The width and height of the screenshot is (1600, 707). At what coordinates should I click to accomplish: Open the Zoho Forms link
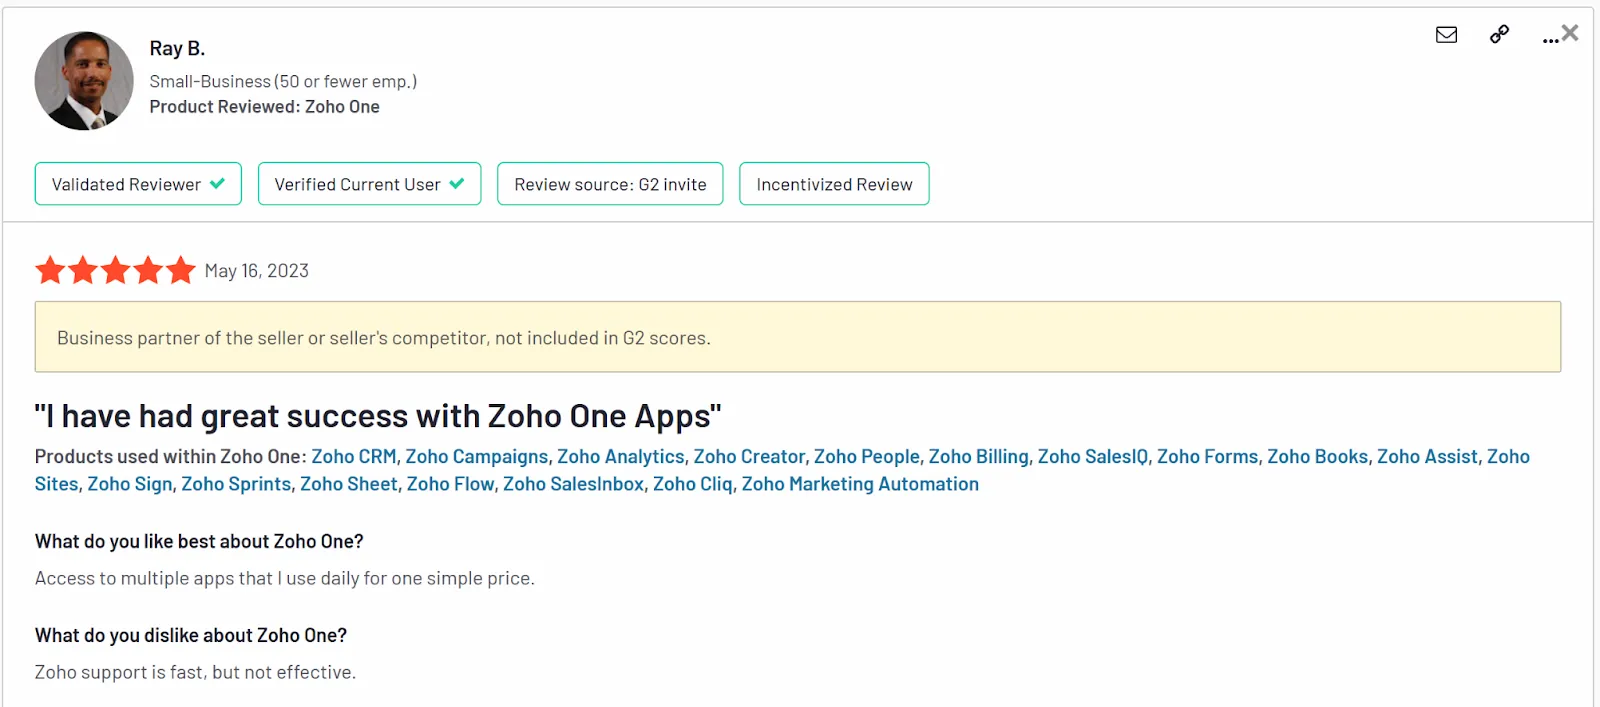1208,456
